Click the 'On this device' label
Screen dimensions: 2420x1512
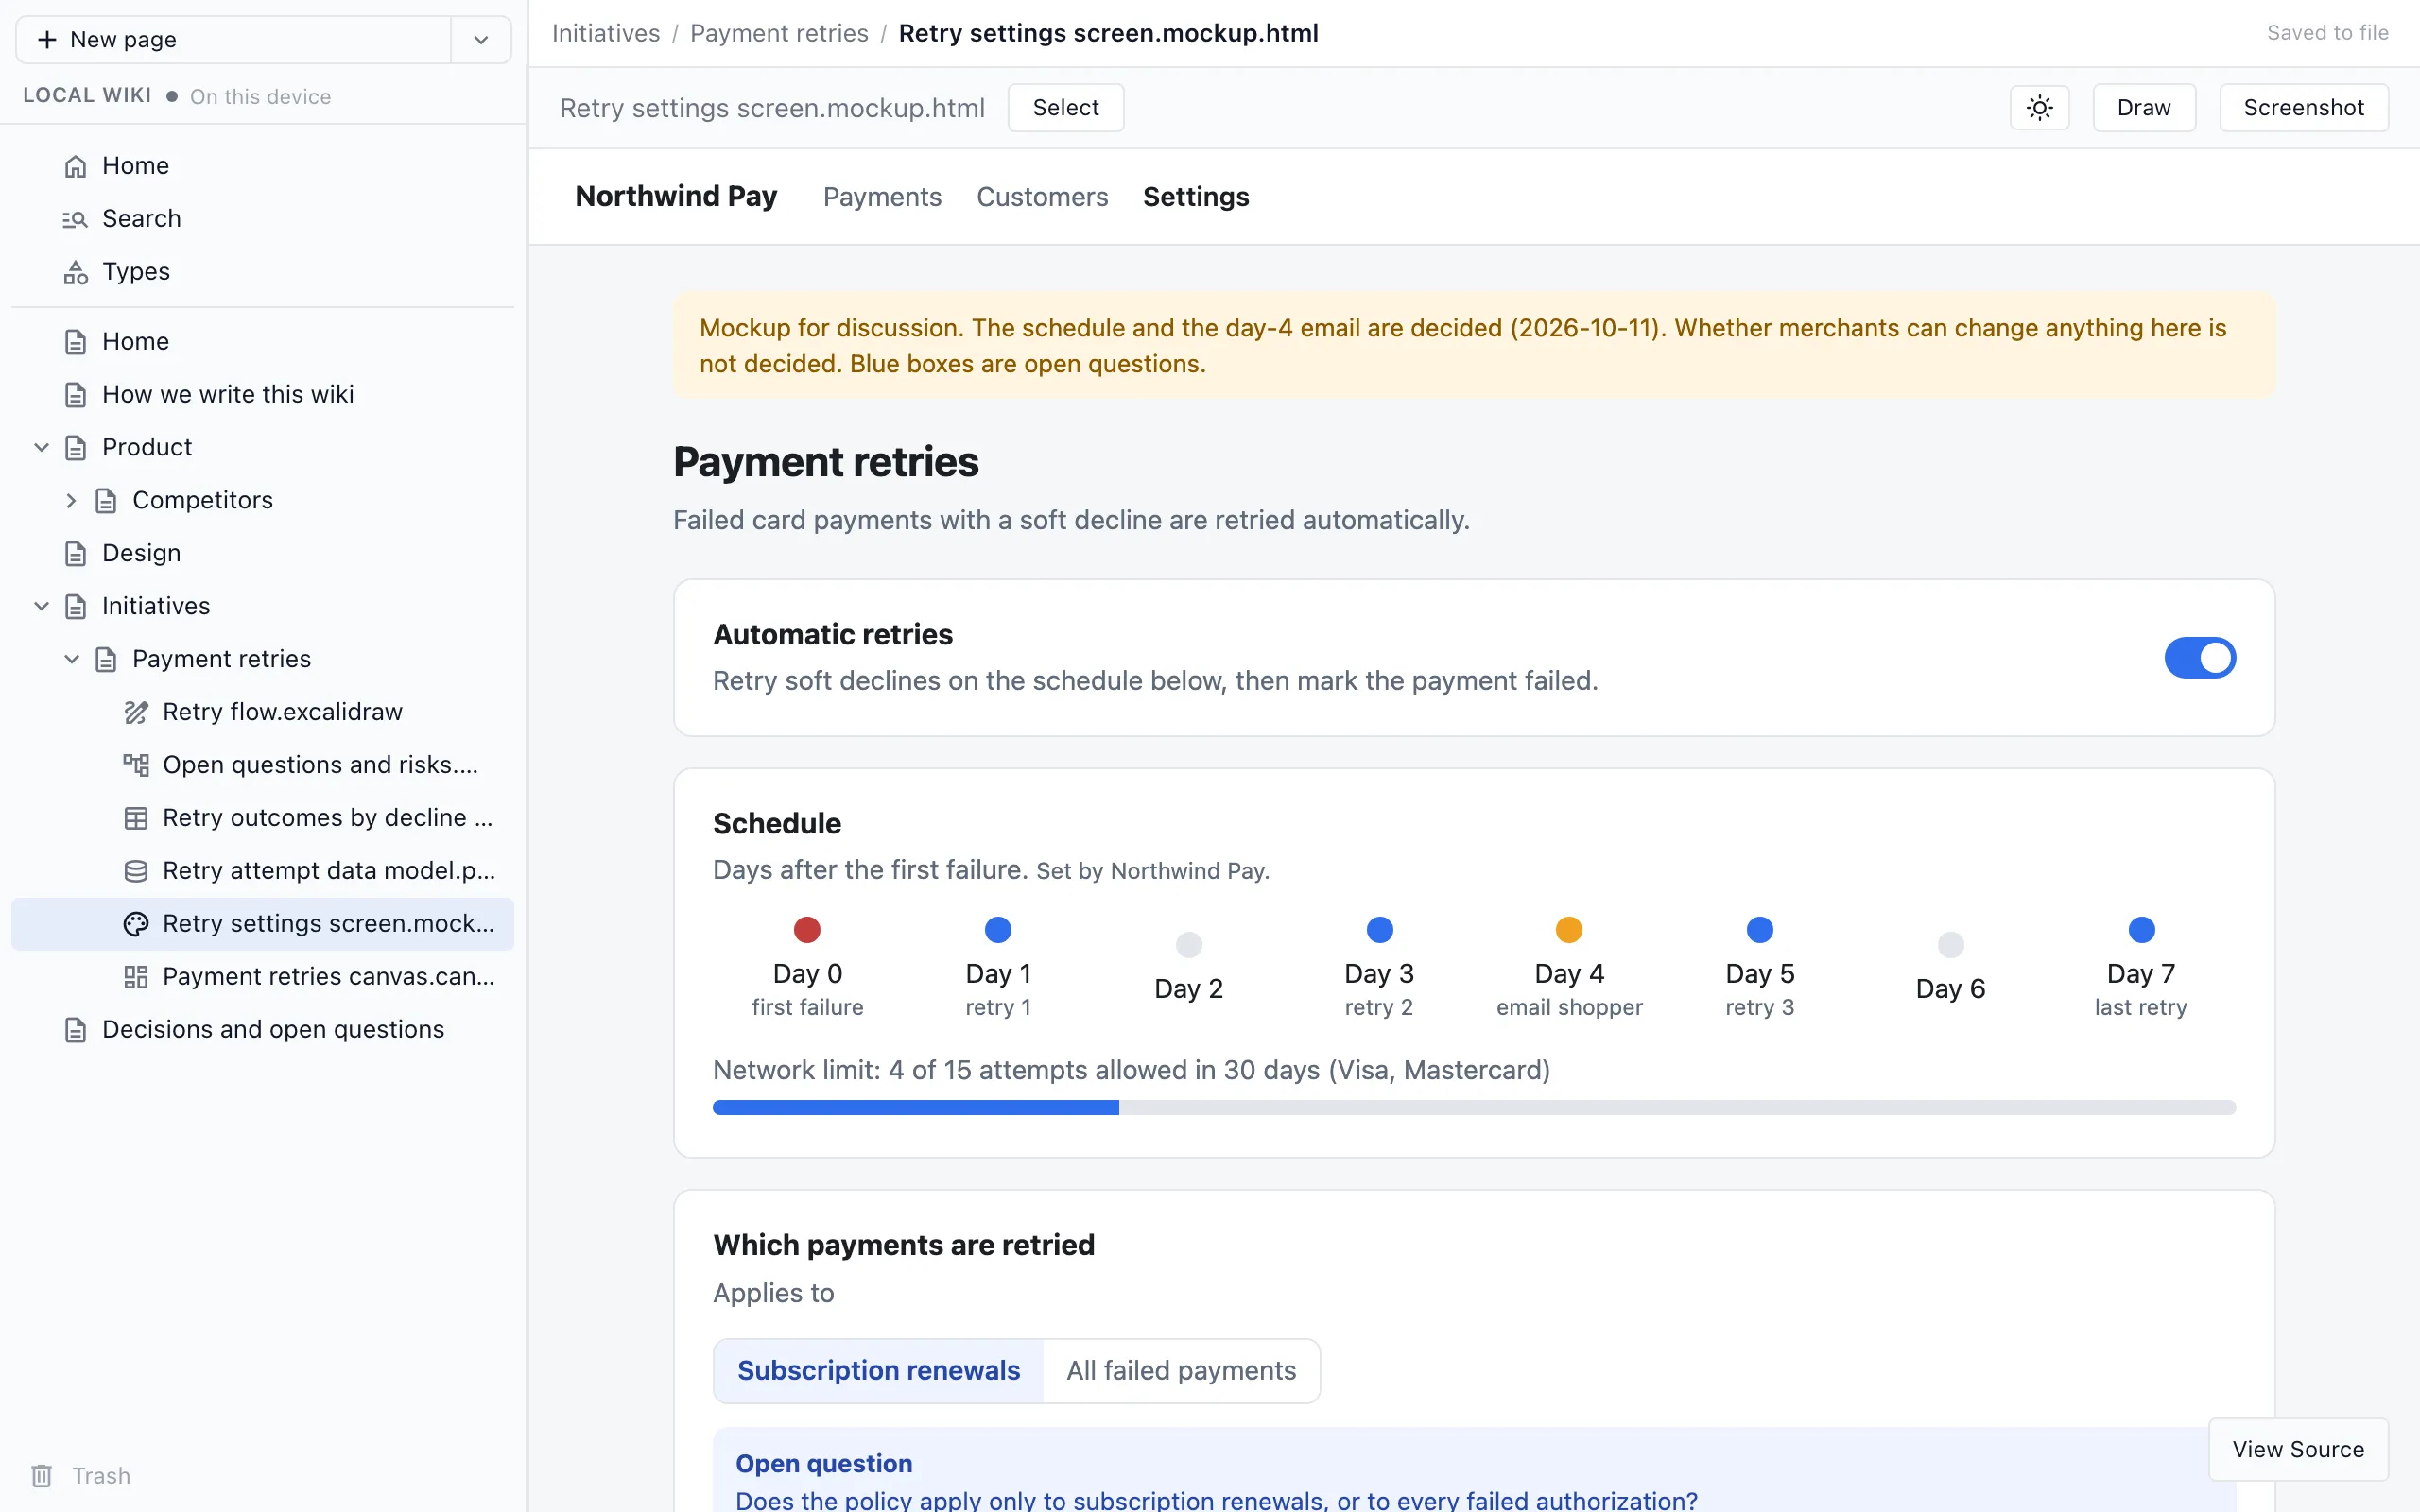260,97
